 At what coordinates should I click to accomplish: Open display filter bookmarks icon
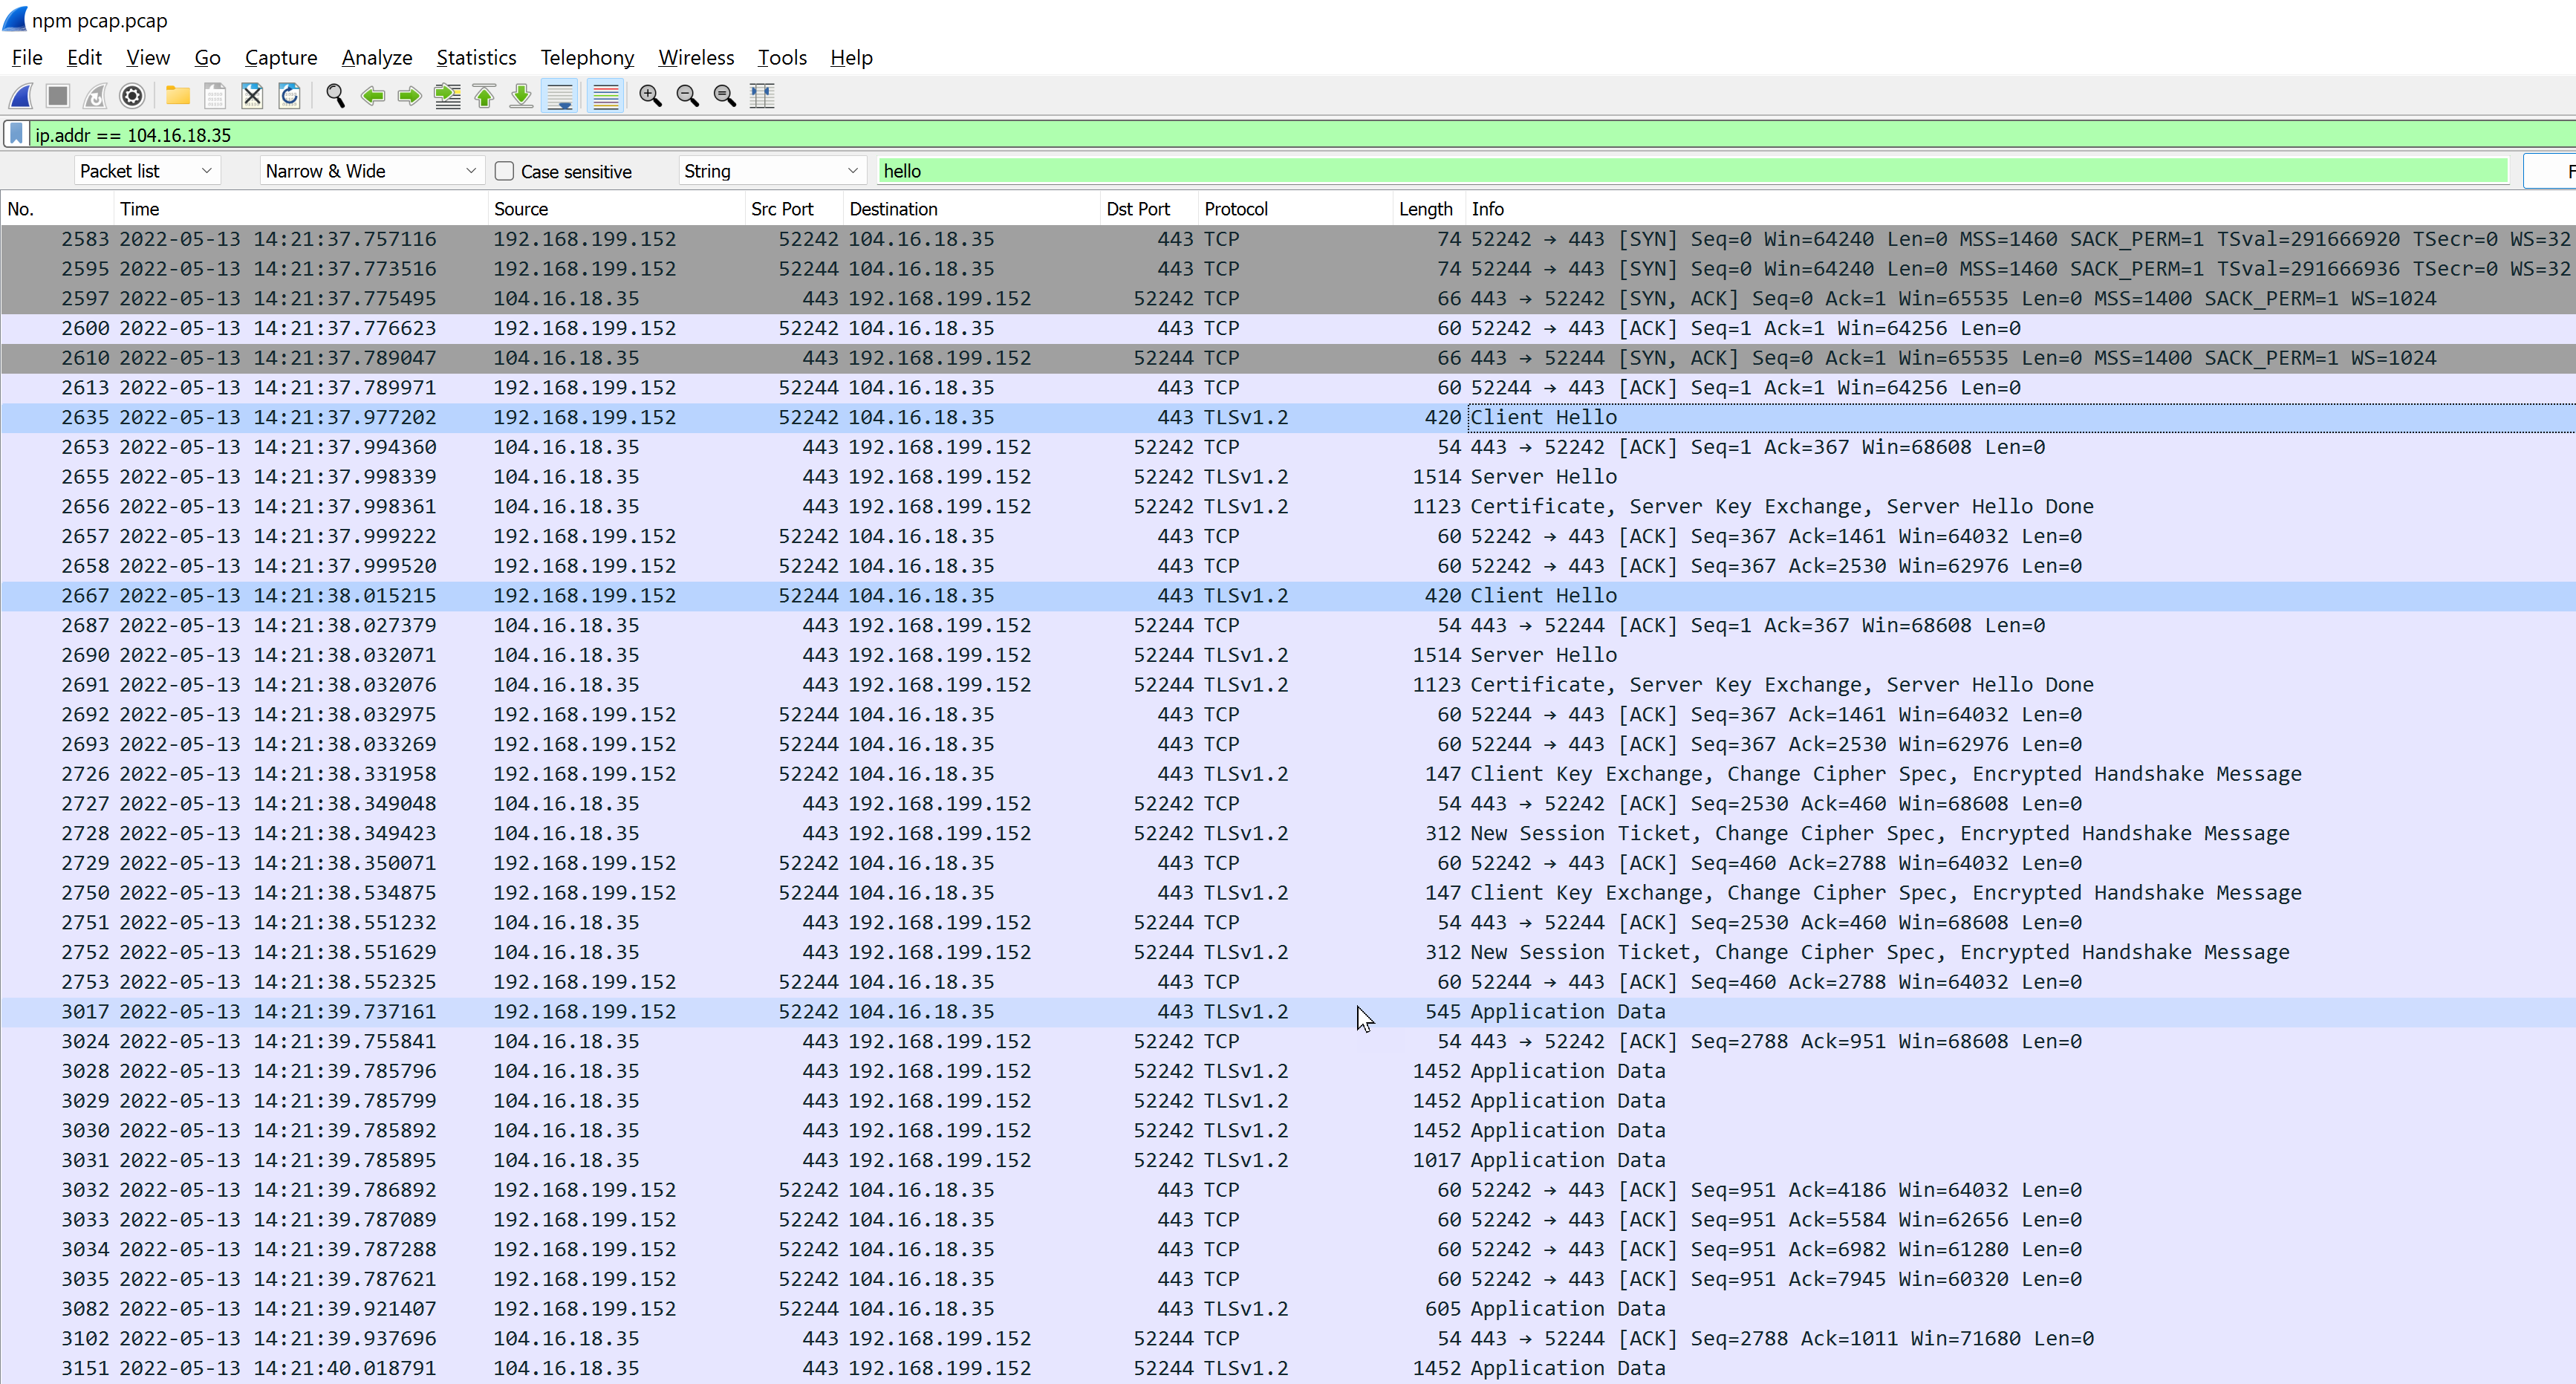(x=16, y=134)
